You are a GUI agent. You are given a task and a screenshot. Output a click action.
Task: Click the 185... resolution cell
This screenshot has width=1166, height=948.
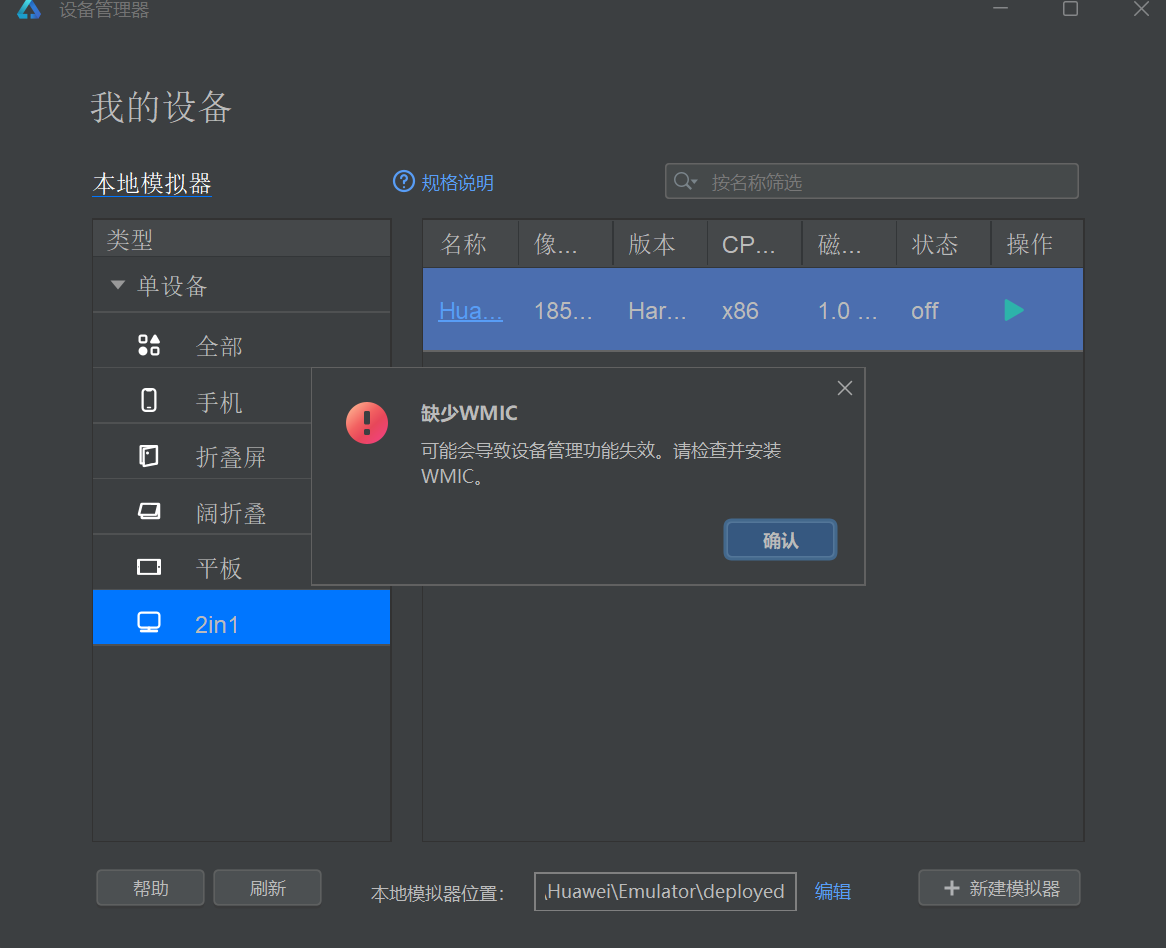point(563,311)
